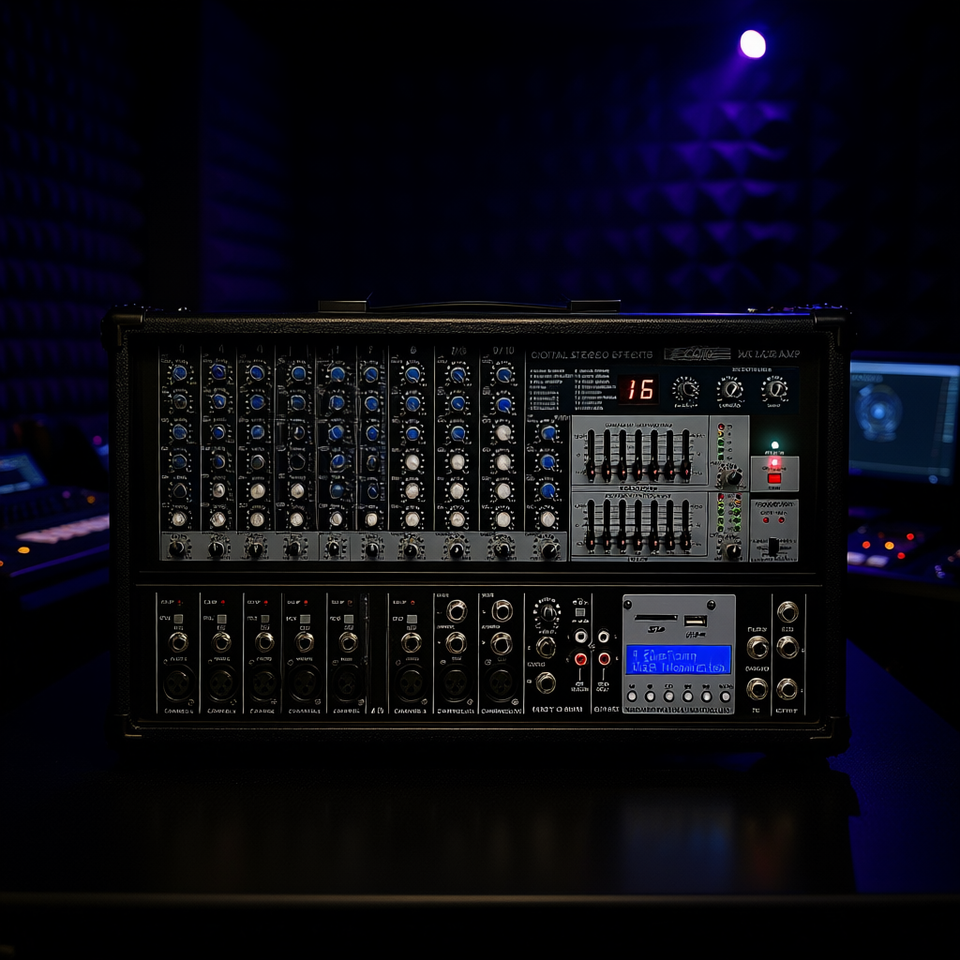Click the first effects knob beside the 16 display

686,389
